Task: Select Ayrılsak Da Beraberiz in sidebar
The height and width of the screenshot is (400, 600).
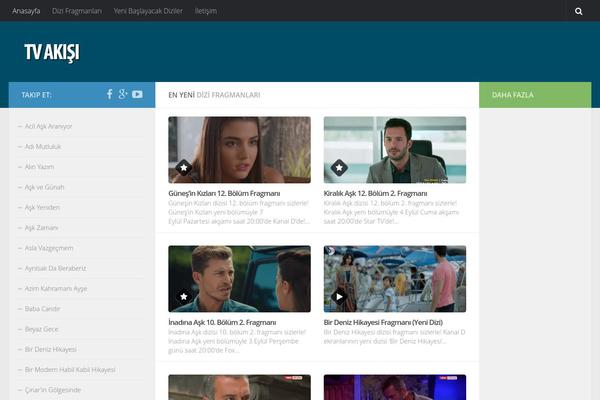Action: click(55, 268)
